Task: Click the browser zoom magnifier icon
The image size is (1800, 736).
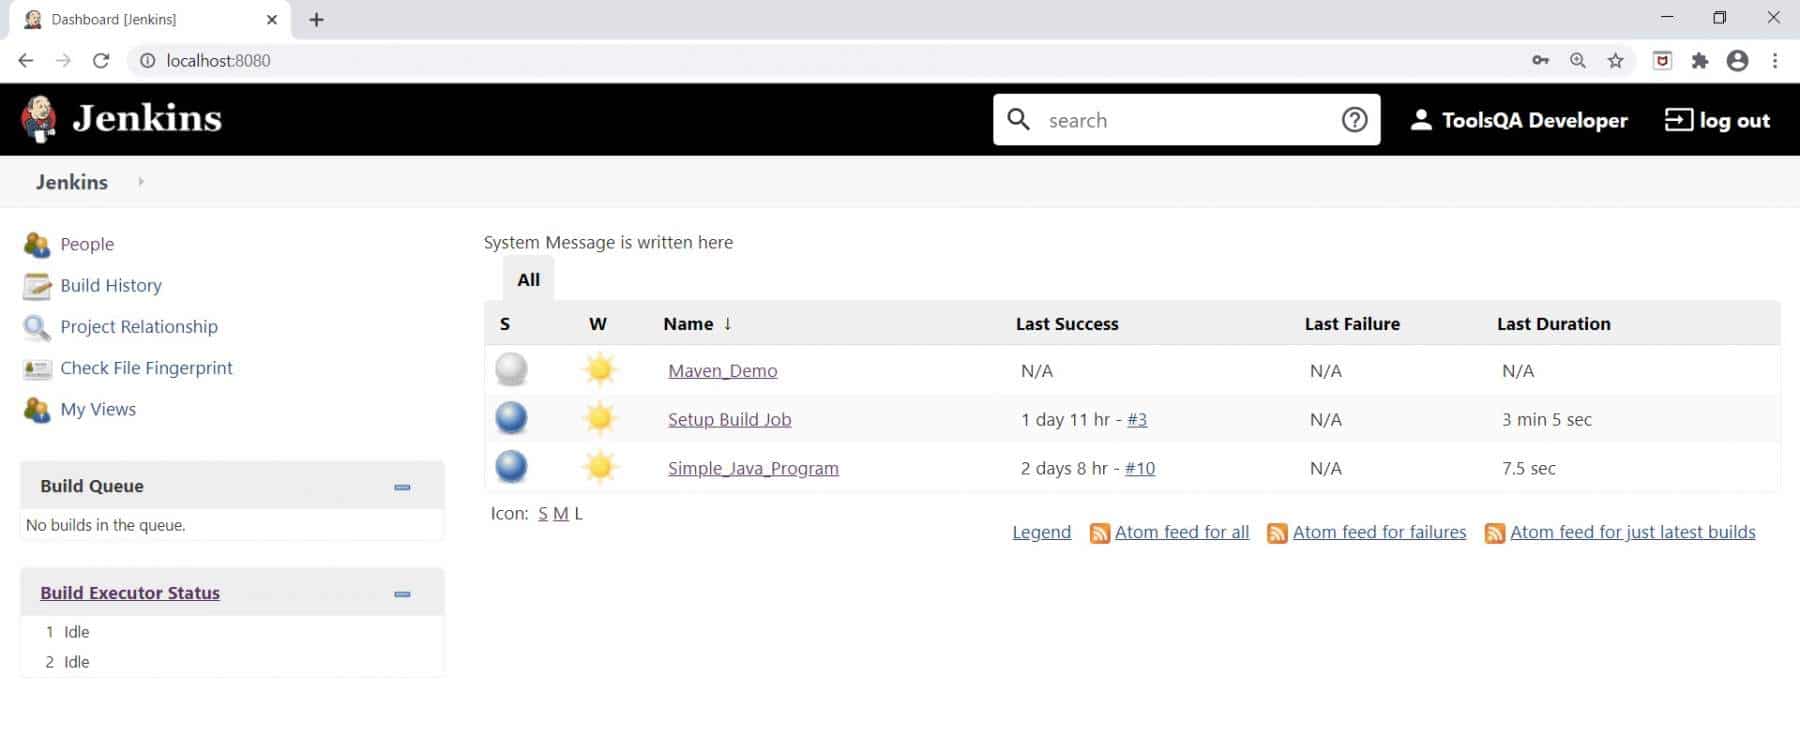Action: (x=1578, y=61)
